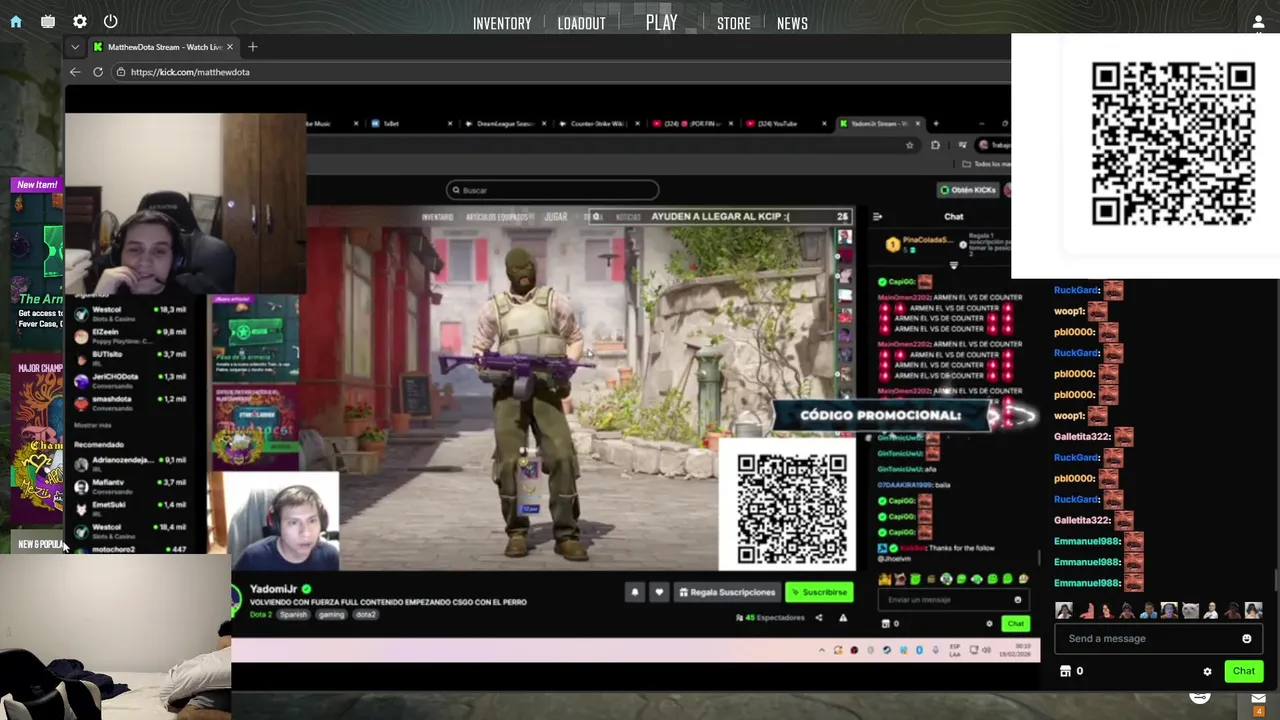Click the Obtén KICKs button
Screen dimensions: 1280x720
pos(967,190)
